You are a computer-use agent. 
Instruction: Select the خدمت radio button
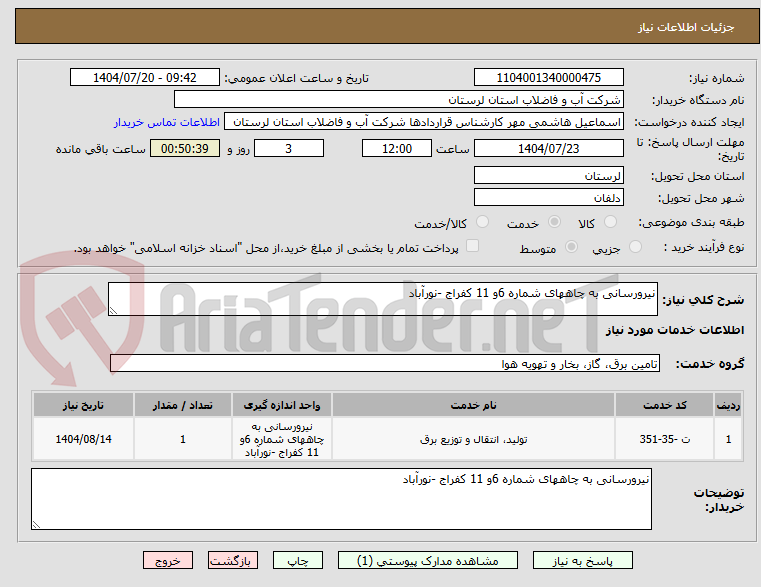[x=554, y=222]
